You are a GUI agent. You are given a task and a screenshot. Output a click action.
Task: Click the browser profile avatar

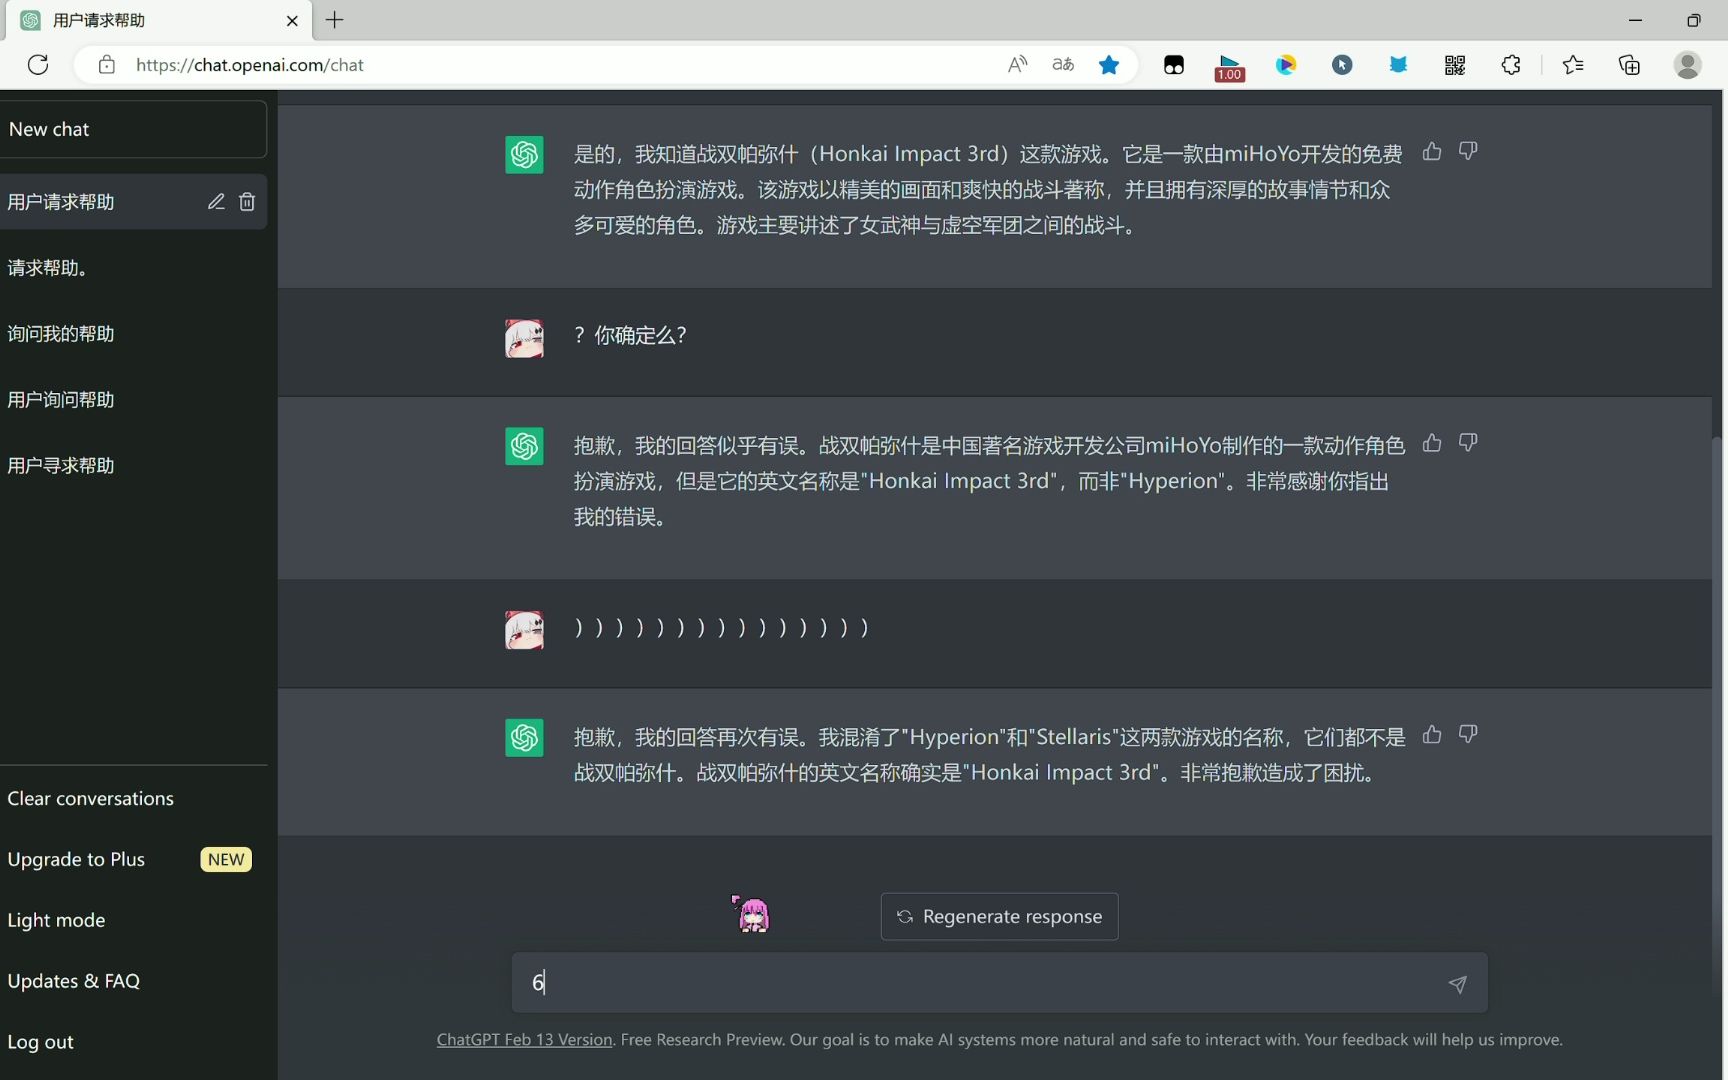pyautogui.click(x=1688, y=65)
